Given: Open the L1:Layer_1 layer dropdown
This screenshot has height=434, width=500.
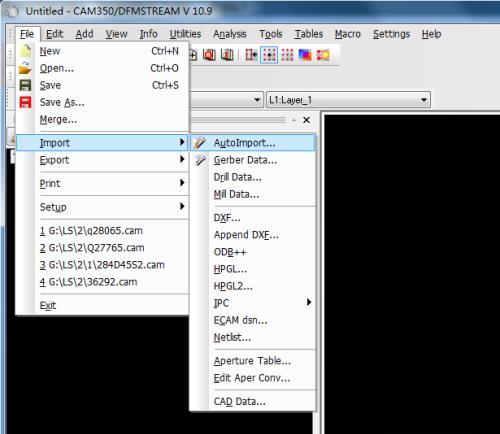Looking at the screenshot, I should [x=348, y=100].
